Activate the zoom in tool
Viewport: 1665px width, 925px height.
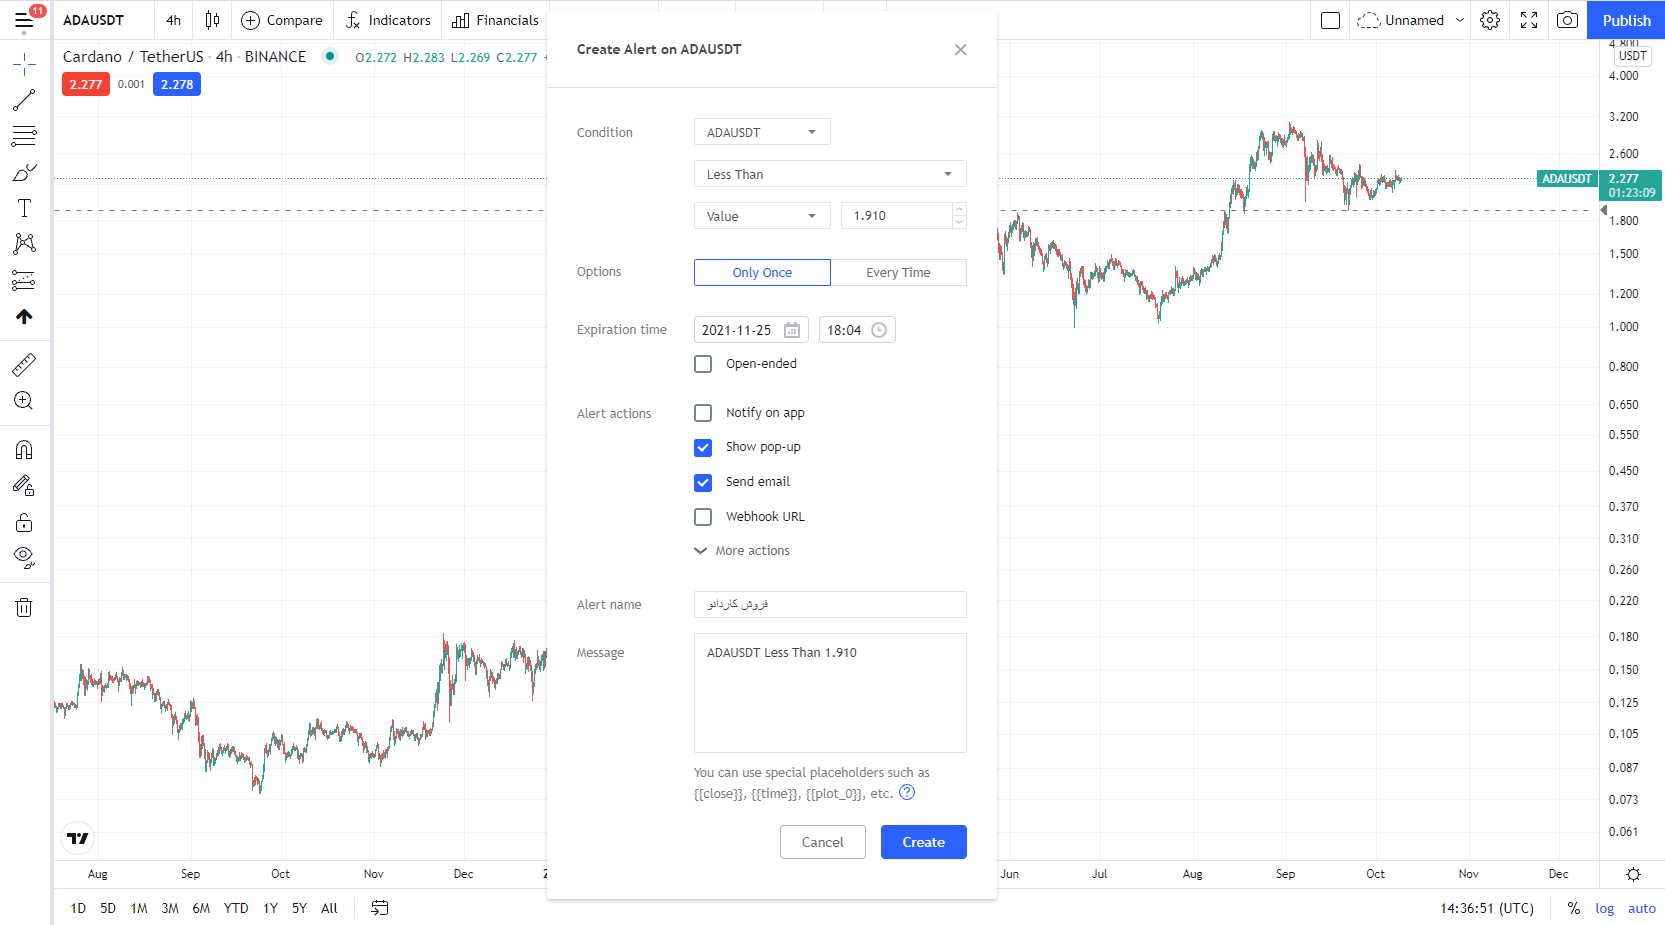click(x=24, y=401)
